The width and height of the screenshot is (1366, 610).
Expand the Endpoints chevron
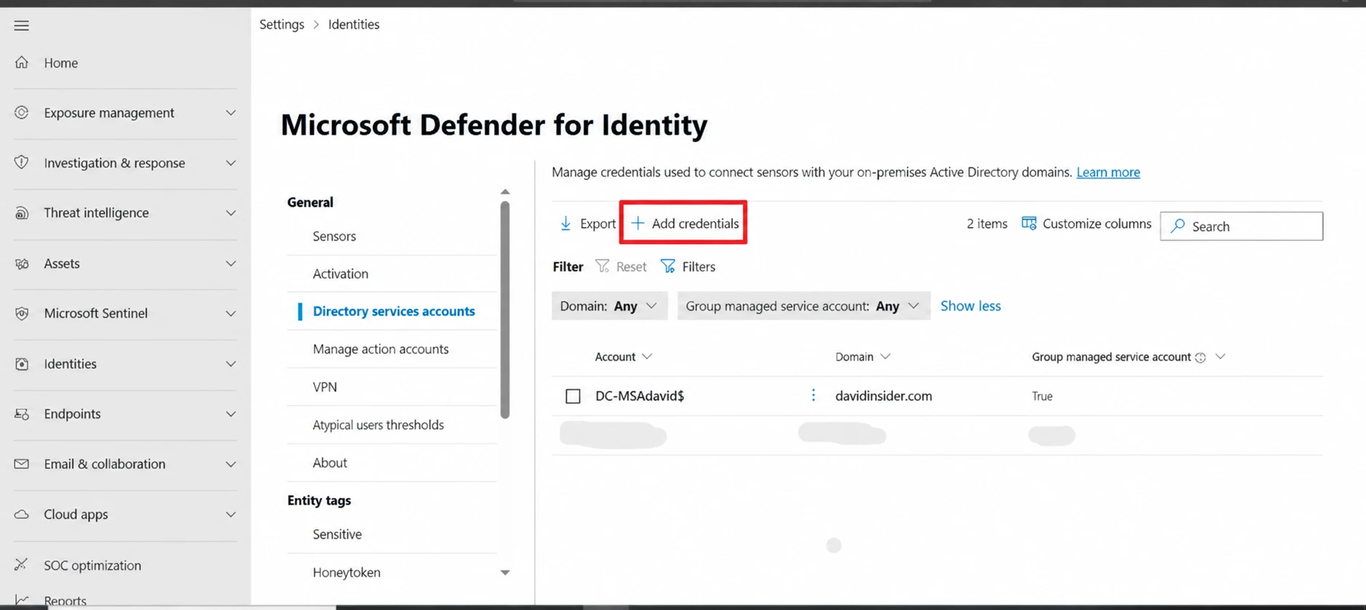click(x=231, y=414)
